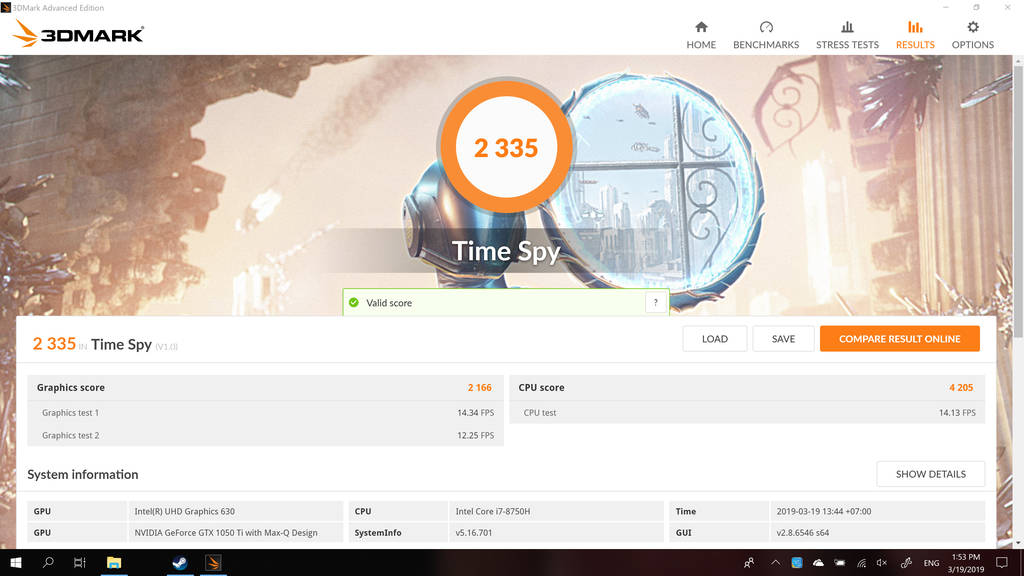This screenshot has width=1024, height=576.
Task: Open Steam from the taskbar
Action: pos(179,563)
